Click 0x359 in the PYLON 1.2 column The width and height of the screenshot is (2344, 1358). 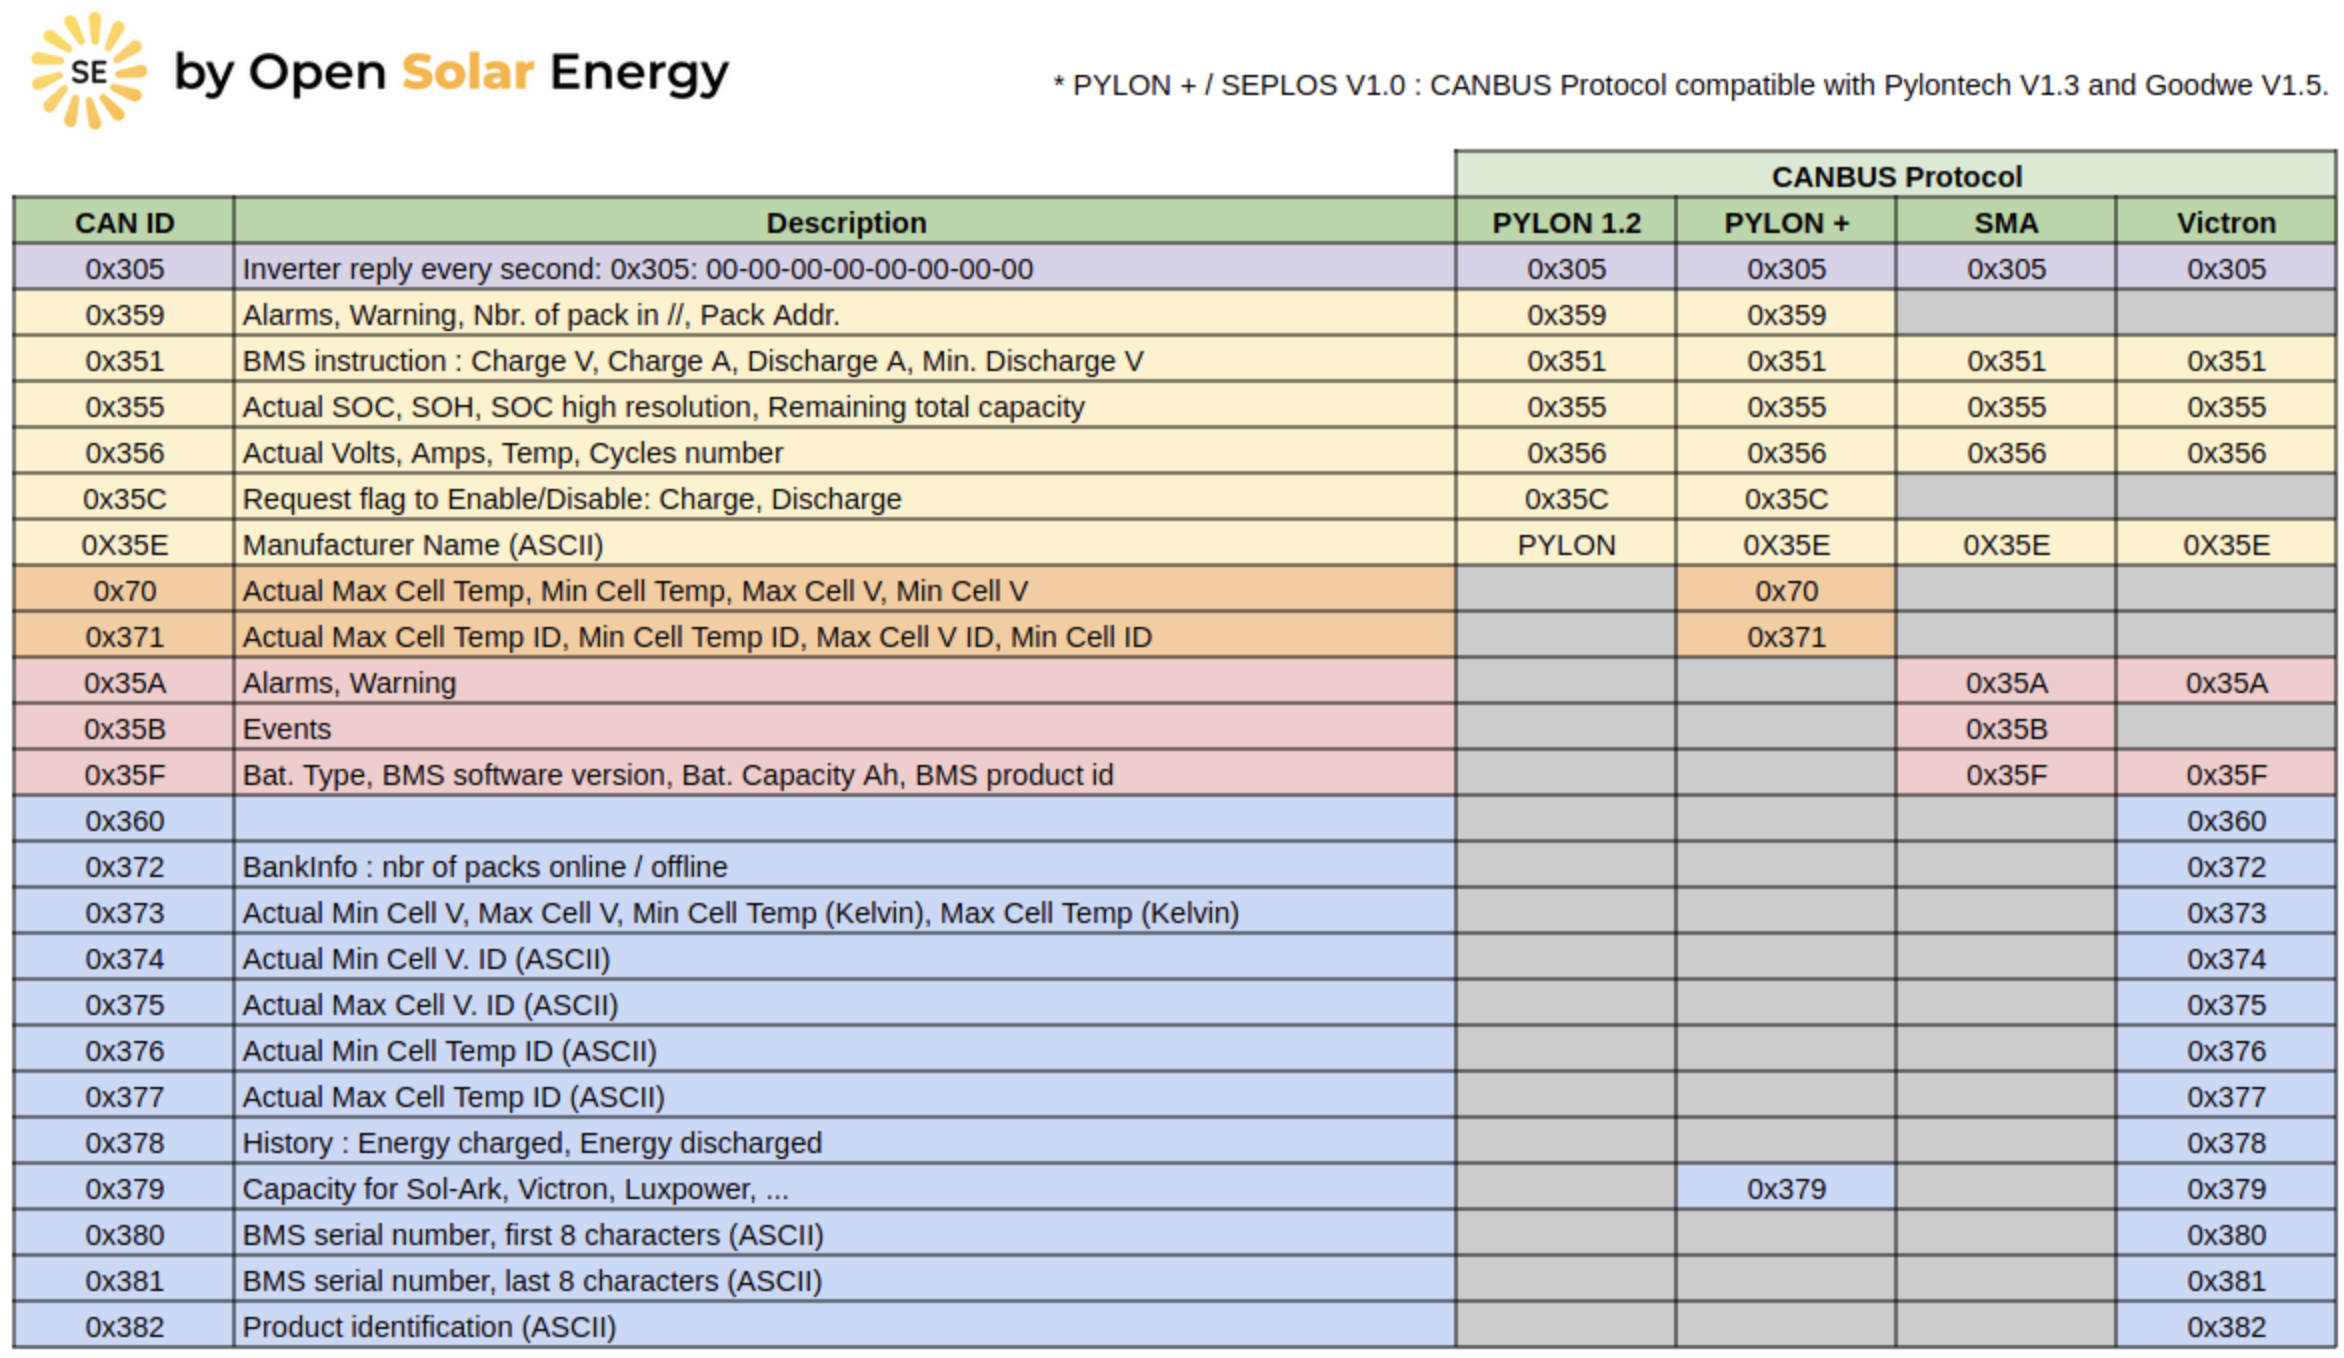point(1566,314)
